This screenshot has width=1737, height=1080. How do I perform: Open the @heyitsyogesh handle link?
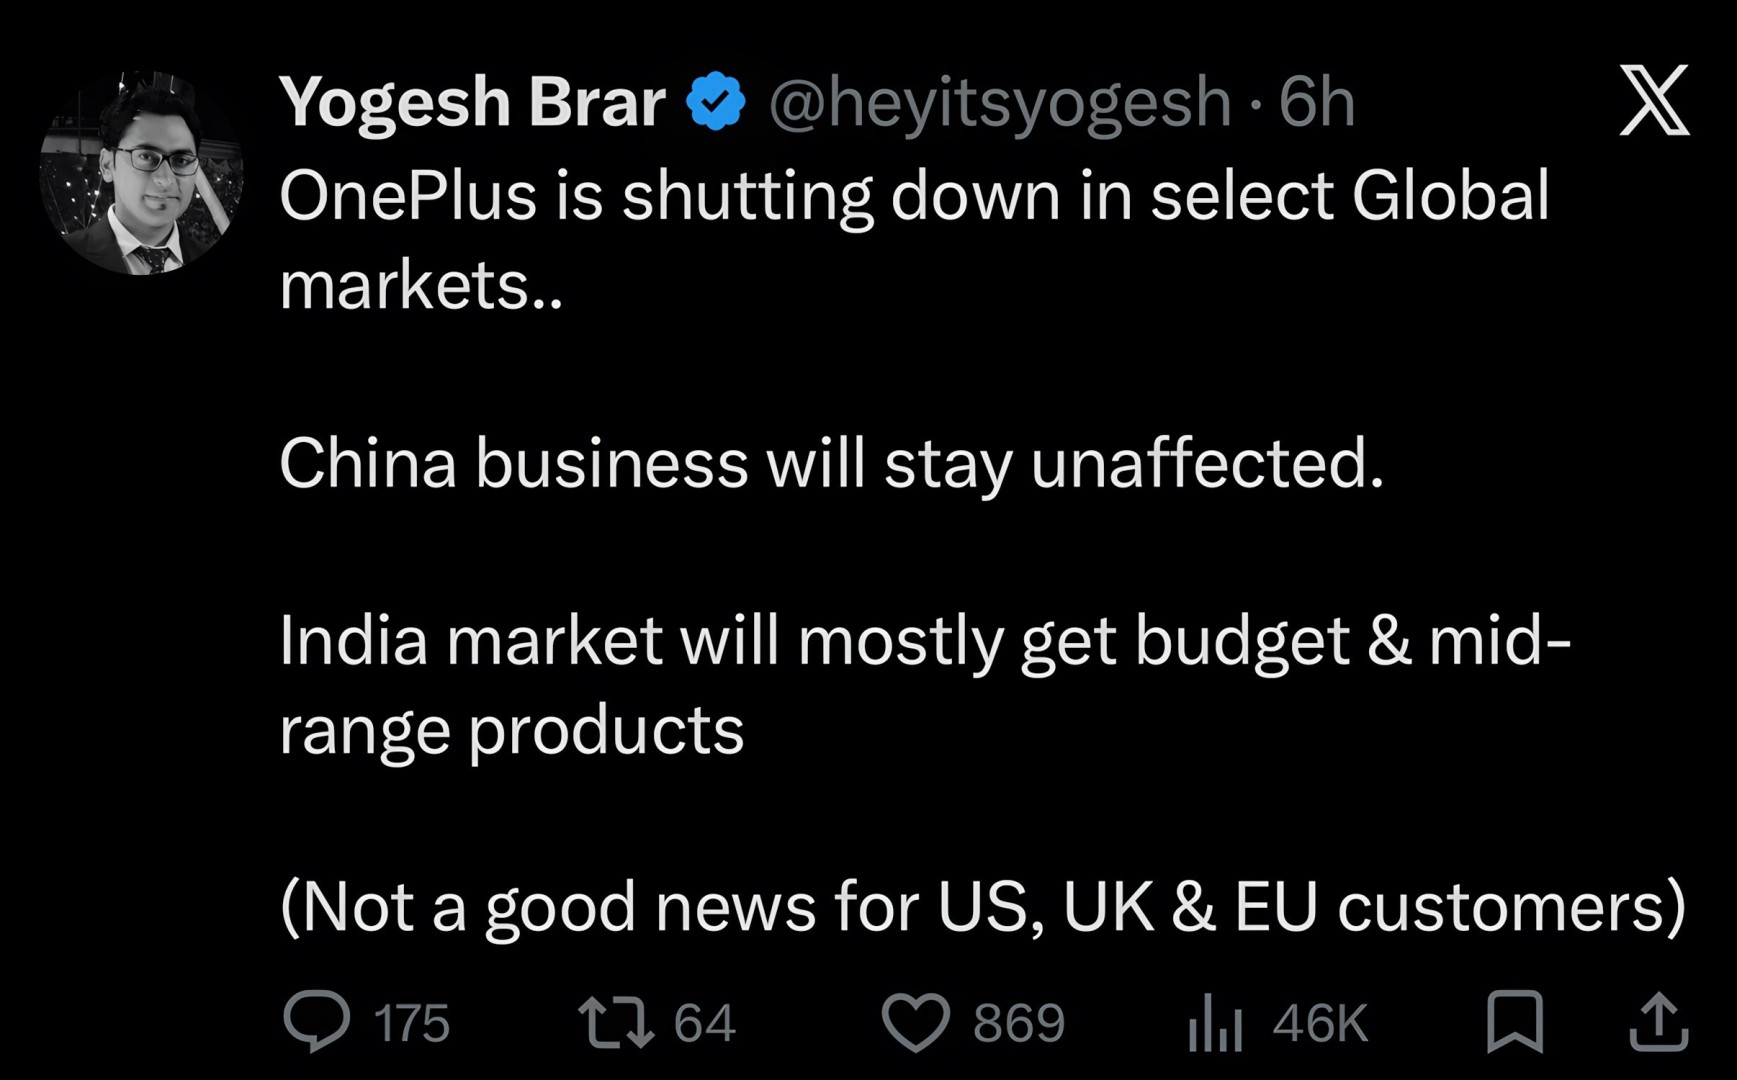pyautogui.click(x=998, y=102)
